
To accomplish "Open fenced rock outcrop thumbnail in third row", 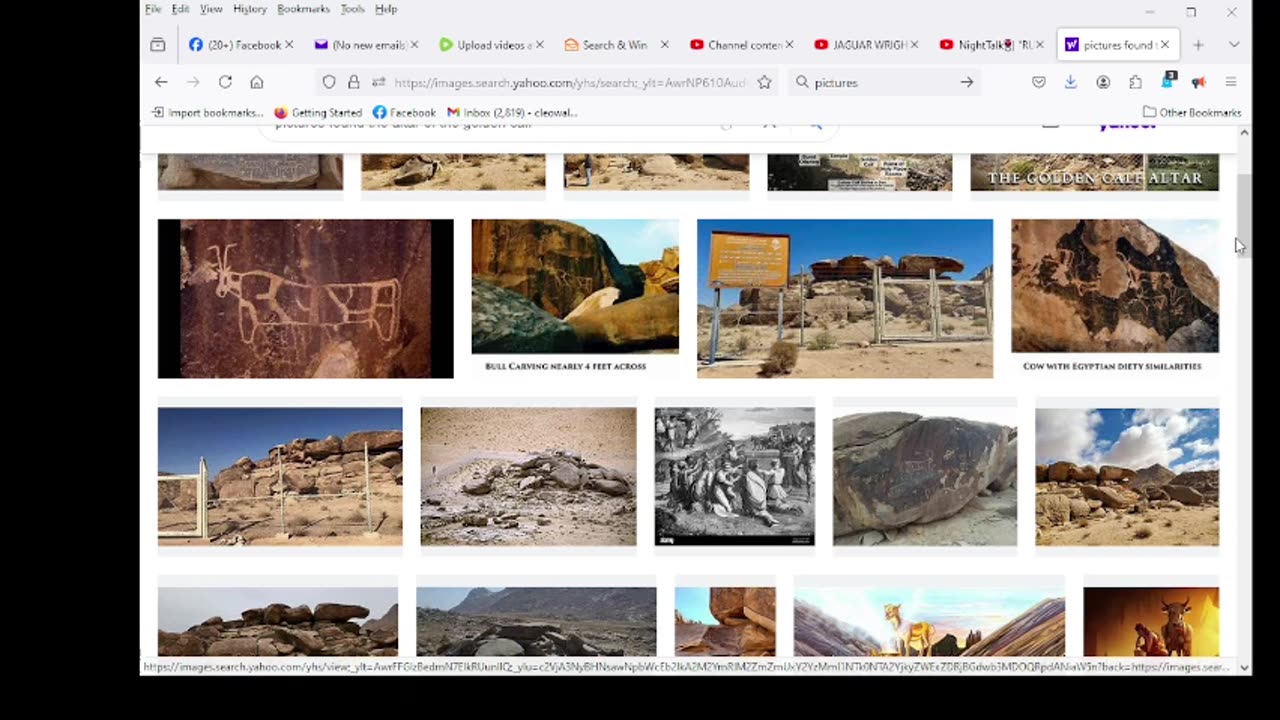I will click(280, 476).
